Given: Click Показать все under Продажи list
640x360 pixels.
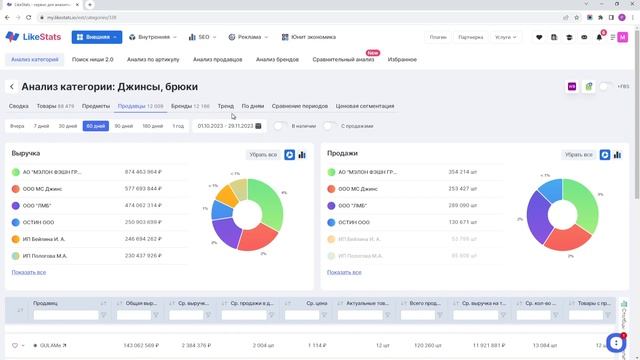Looking at the screenshot, I should [344, 272].
